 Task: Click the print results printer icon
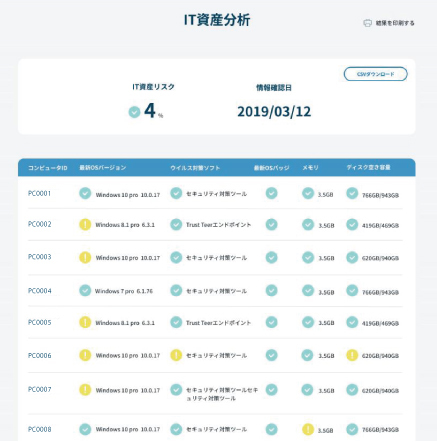367,23
